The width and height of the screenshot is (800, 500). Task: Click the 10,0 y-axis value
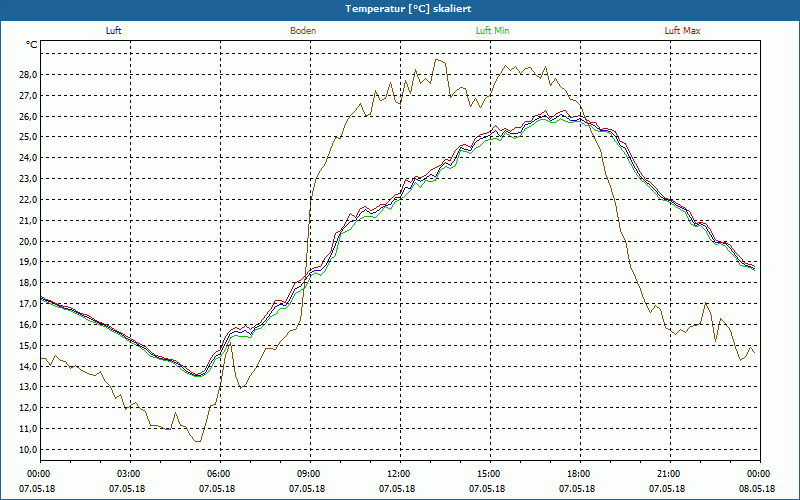tap(29, 449)
